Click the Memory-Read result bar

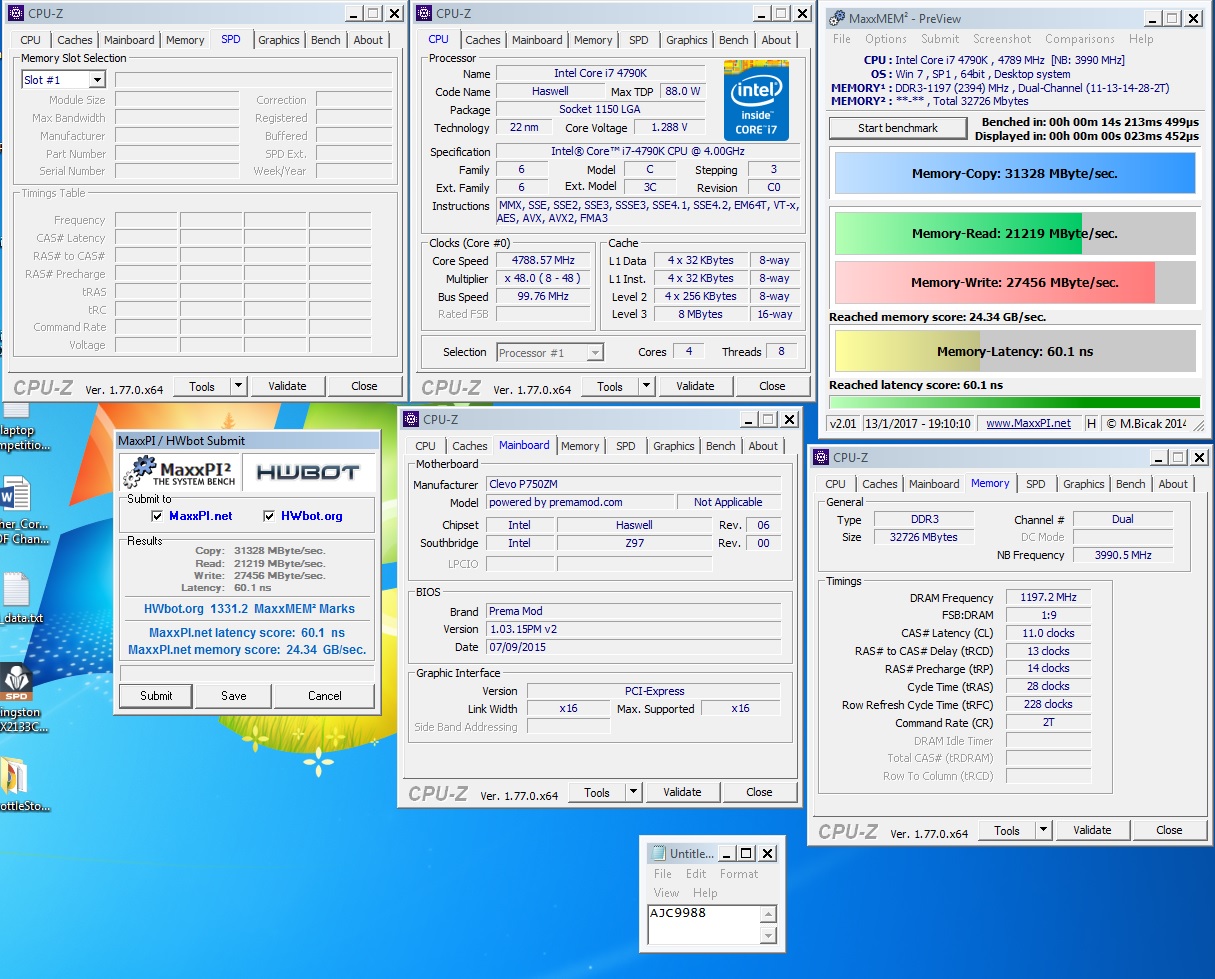pyautogui.click(x=1014, y=233)
